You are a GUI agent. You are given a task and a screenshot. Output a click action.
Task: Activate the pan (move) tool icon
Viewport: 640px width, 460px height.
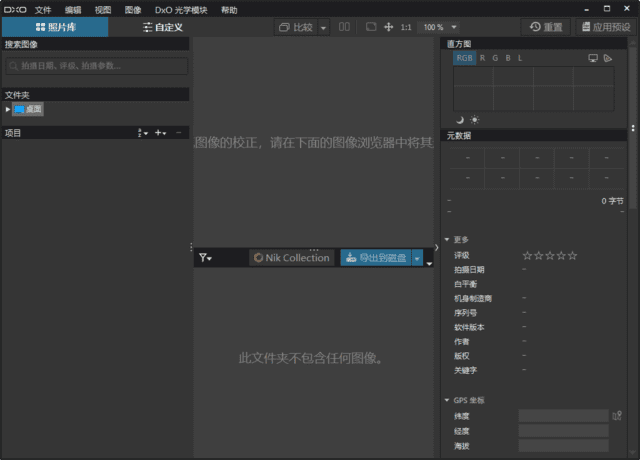tap(388, 27)
